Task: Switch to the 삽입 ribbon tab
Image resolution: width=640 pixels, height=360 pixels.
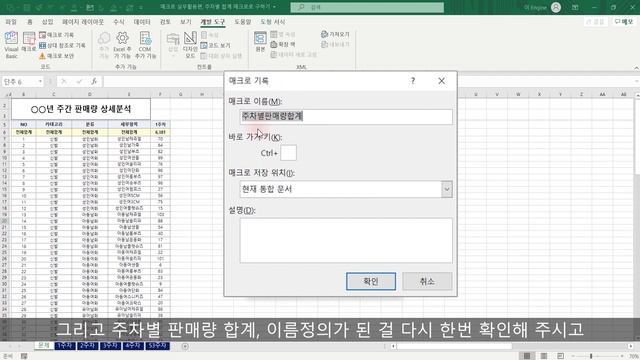Action: point(47,22)
